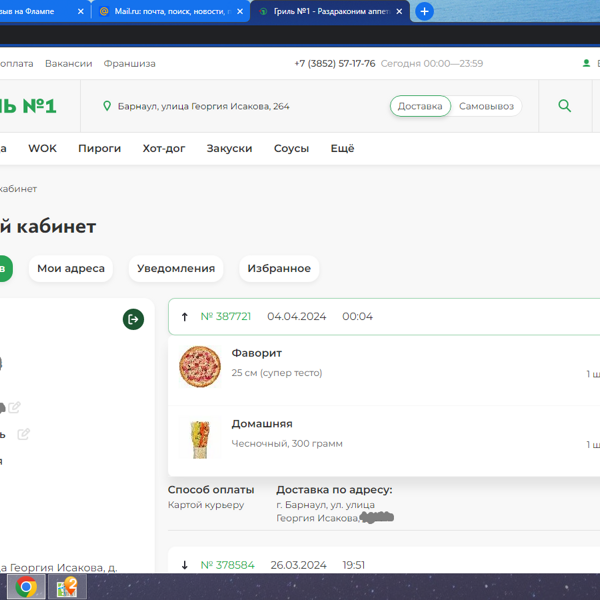Open the WOK menu category
Screen dimensions: 600x600
(42, 148)
